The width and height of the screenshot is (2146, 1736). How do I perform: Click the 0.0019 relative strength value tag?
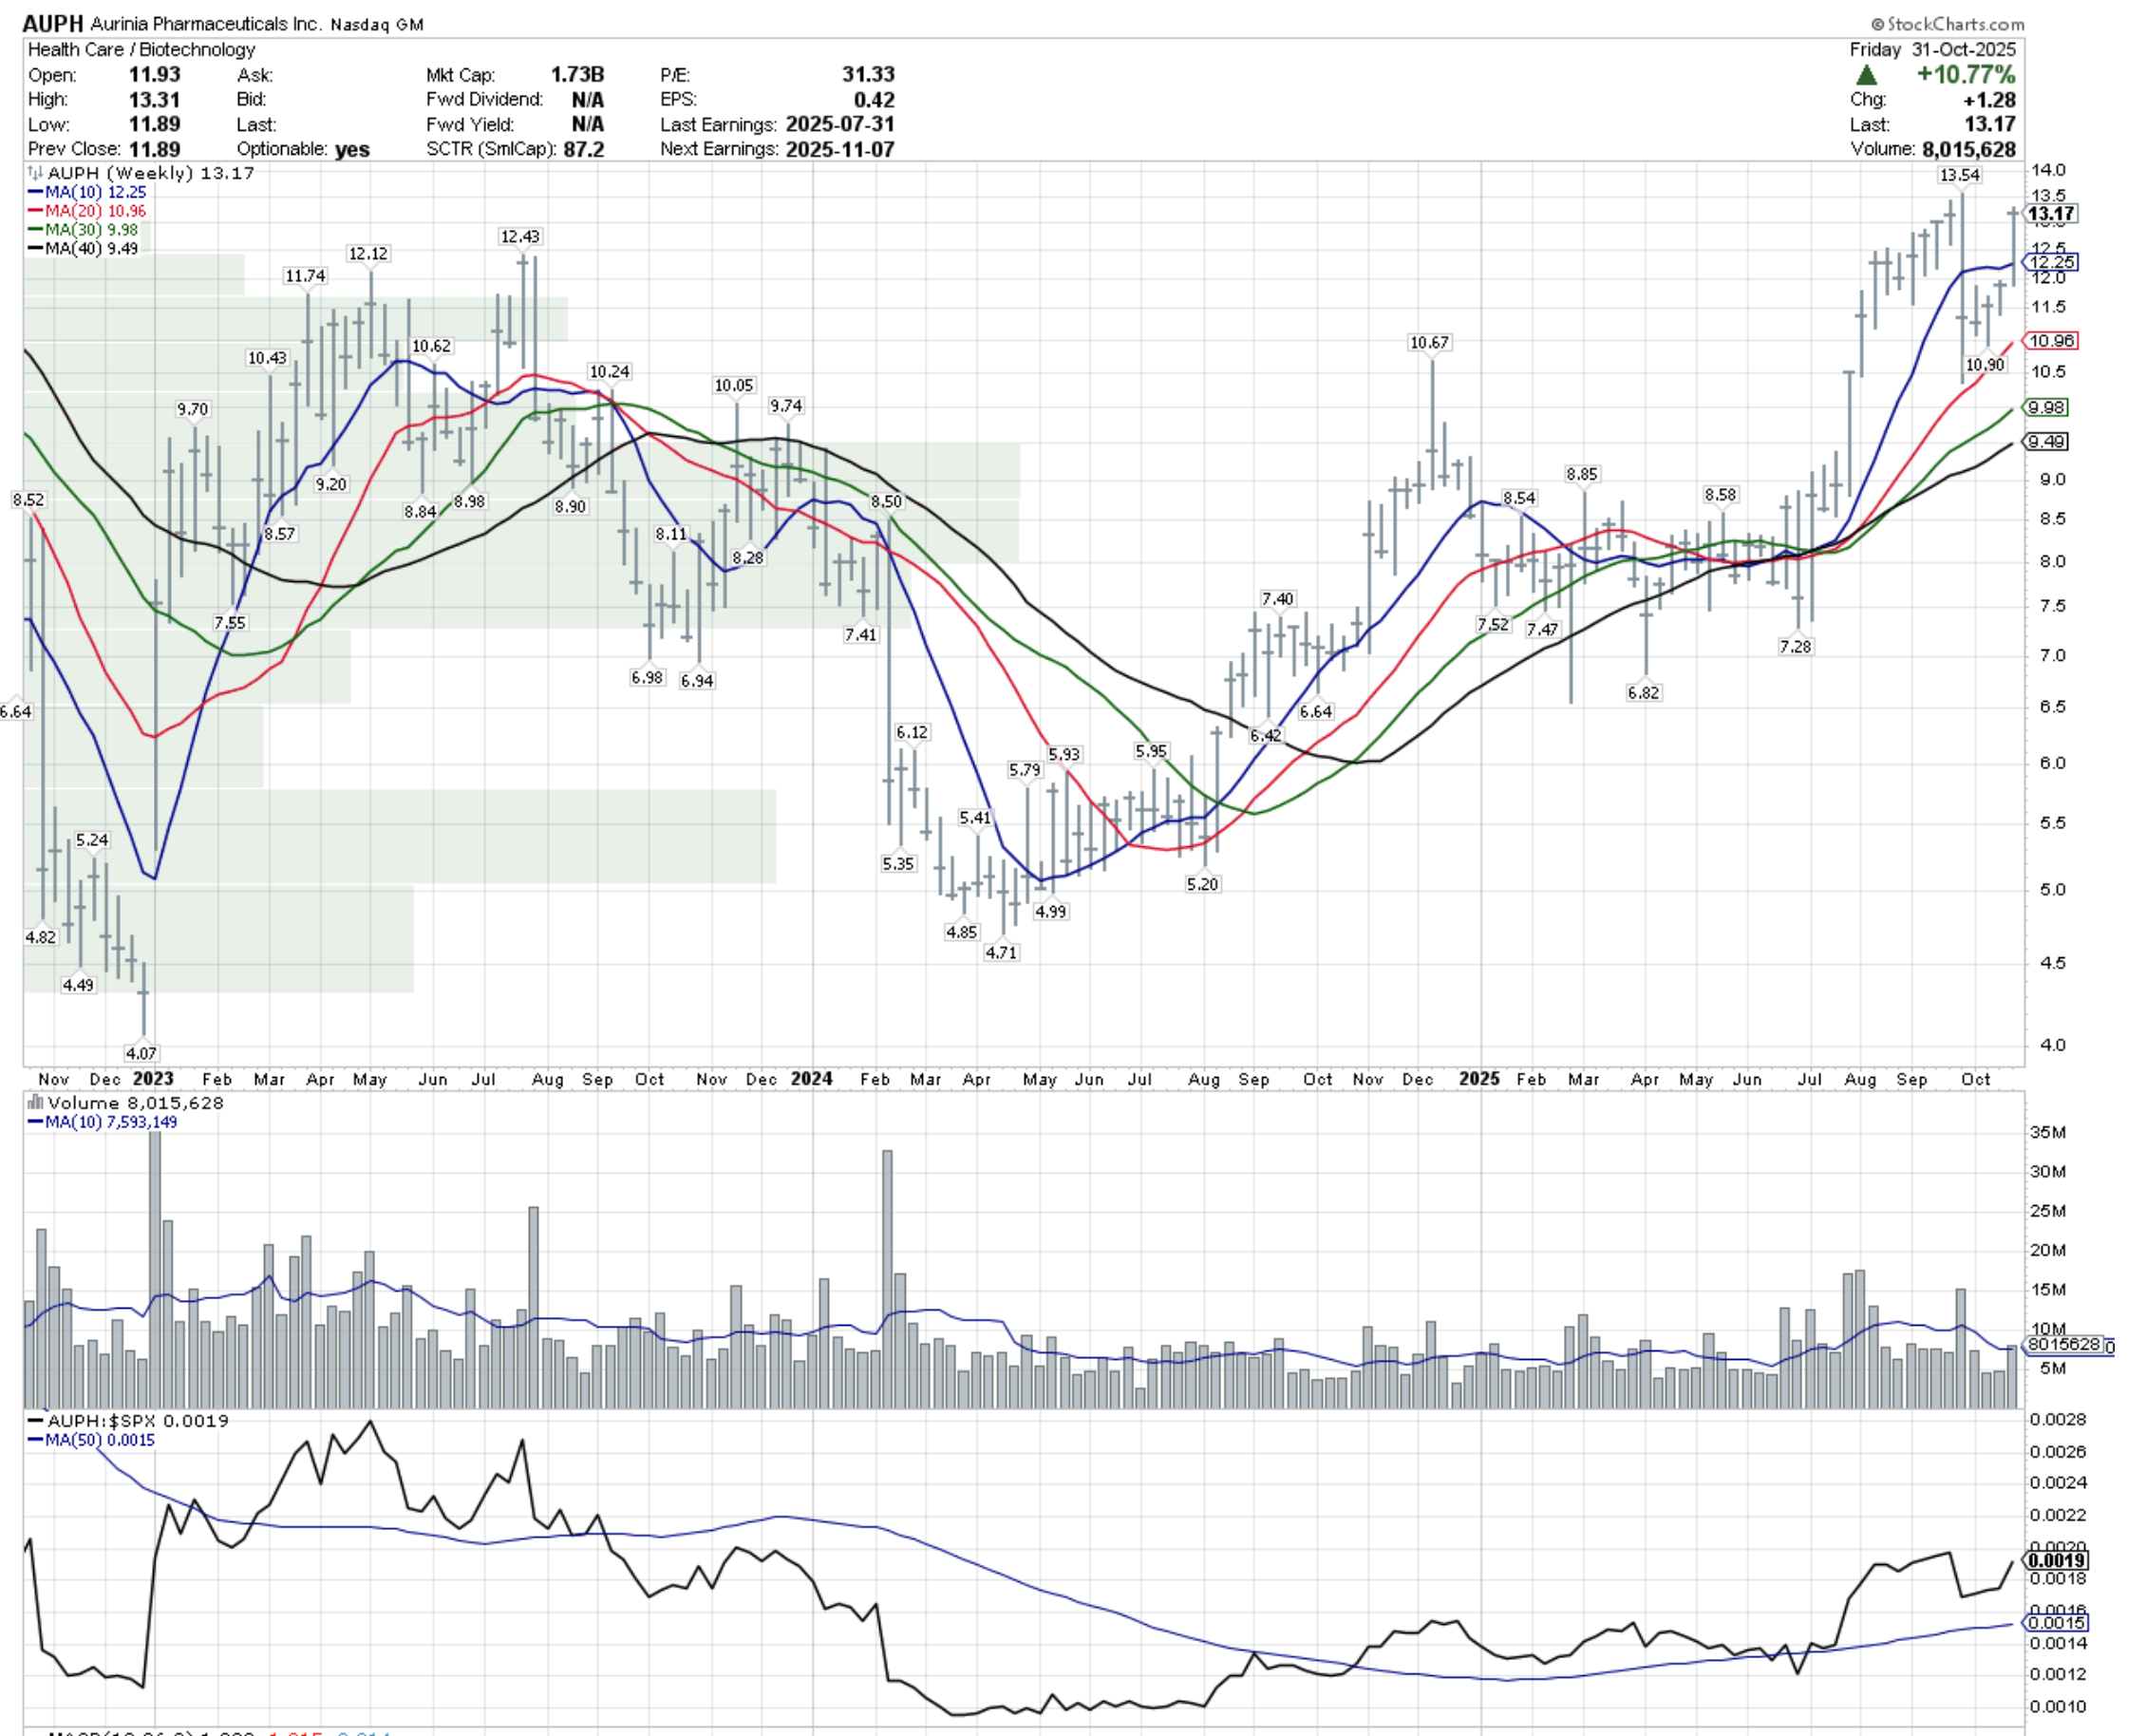2056,1561
